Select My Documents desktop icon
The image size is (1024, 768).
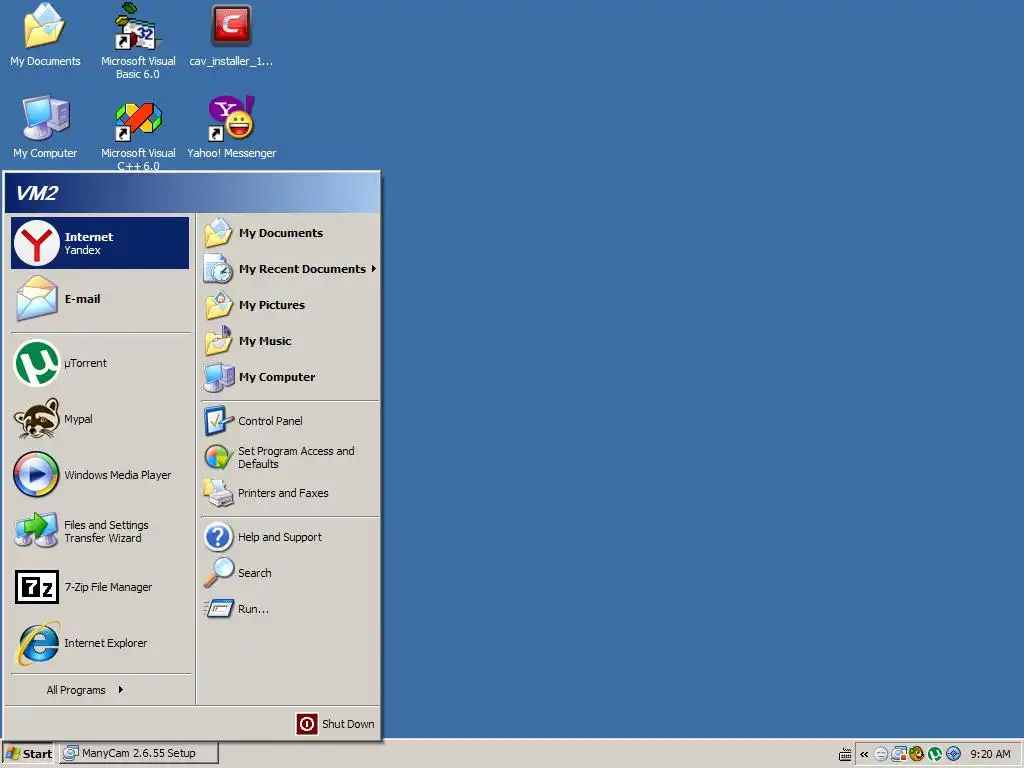pyautogui.click(x=45, y=35)
